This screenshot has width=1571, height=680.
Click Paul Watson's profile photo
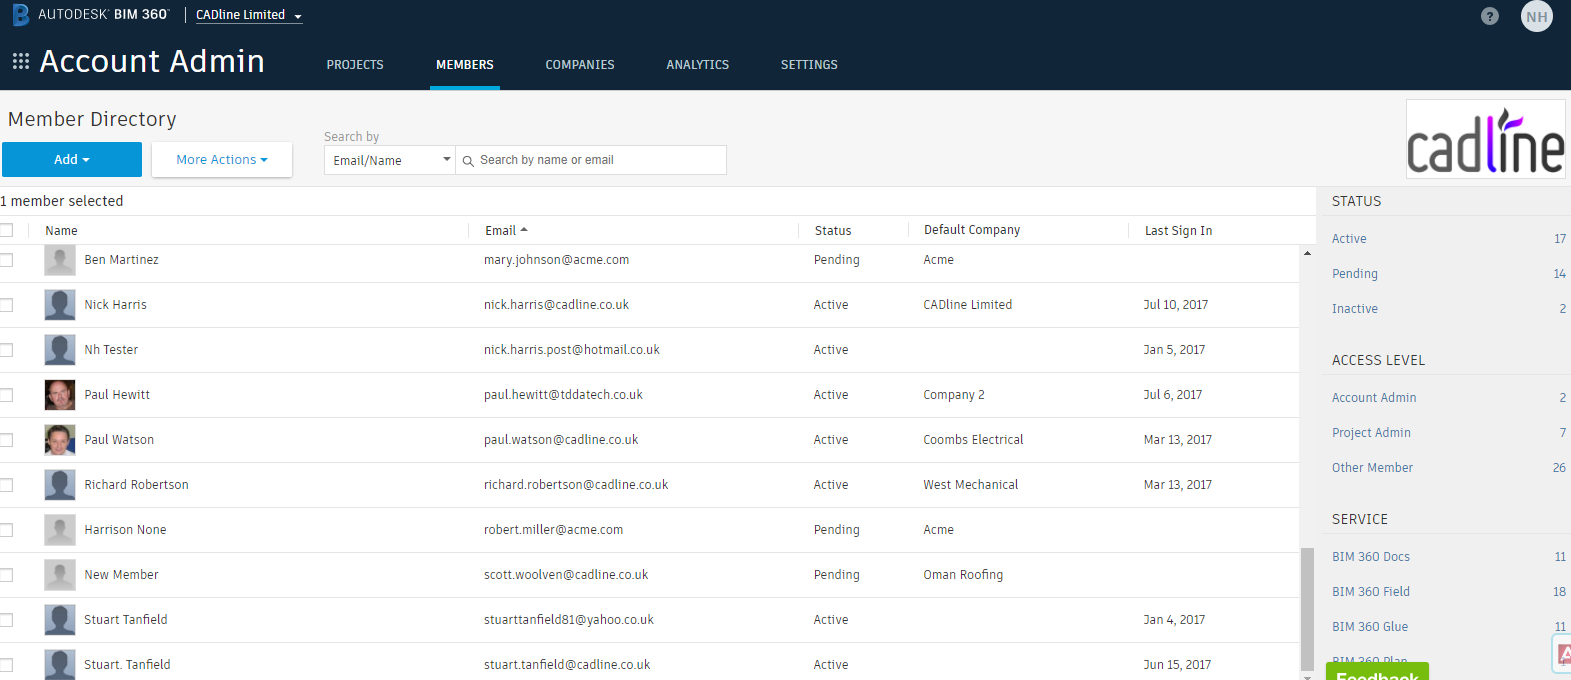[x=60, y=440]
